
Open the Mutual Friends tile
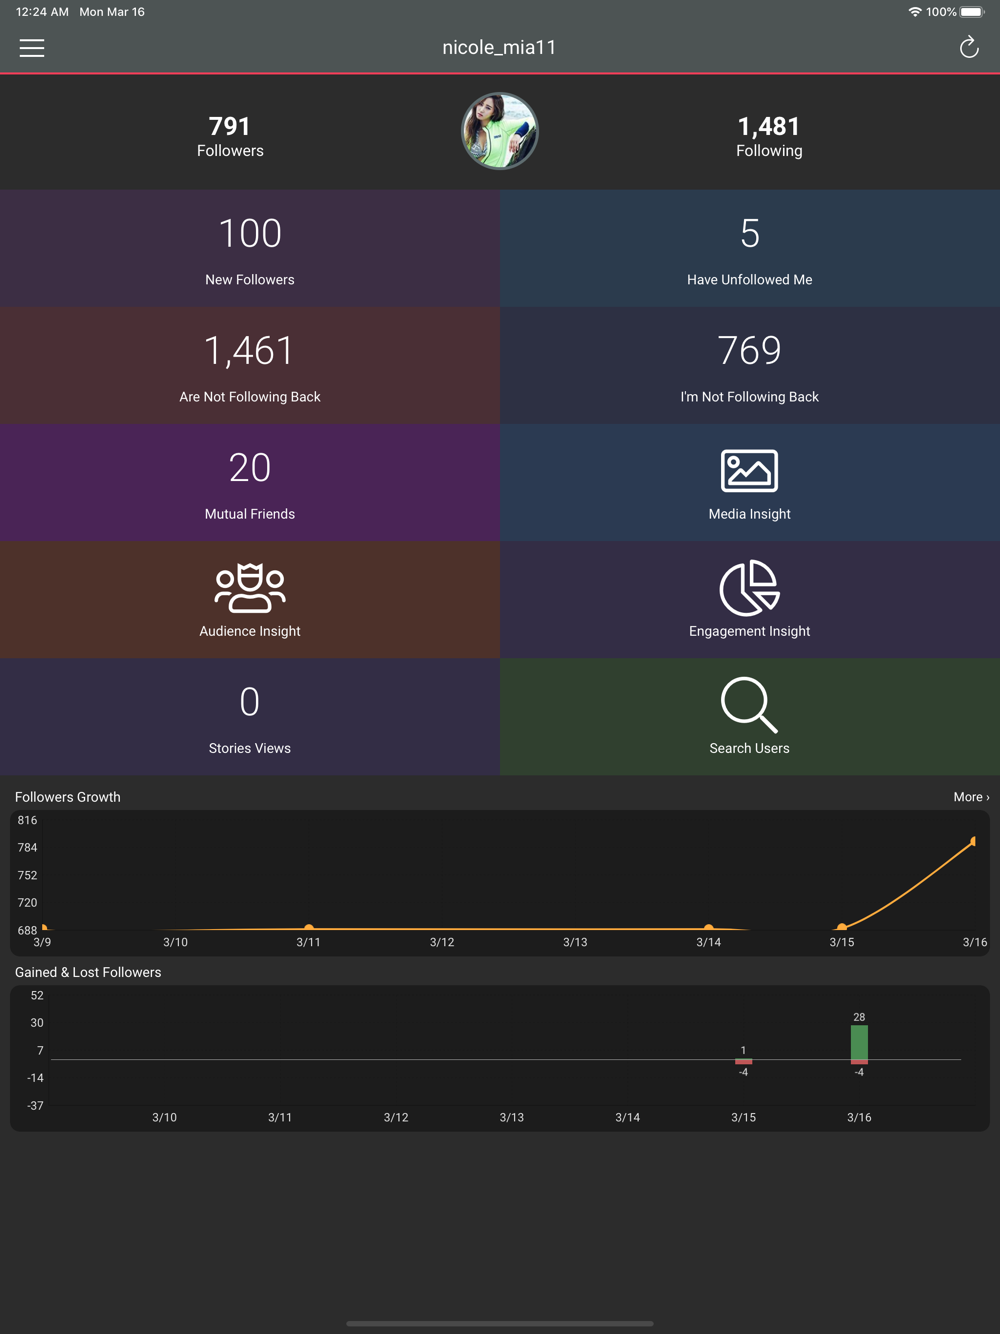click(x=250, y=482)
